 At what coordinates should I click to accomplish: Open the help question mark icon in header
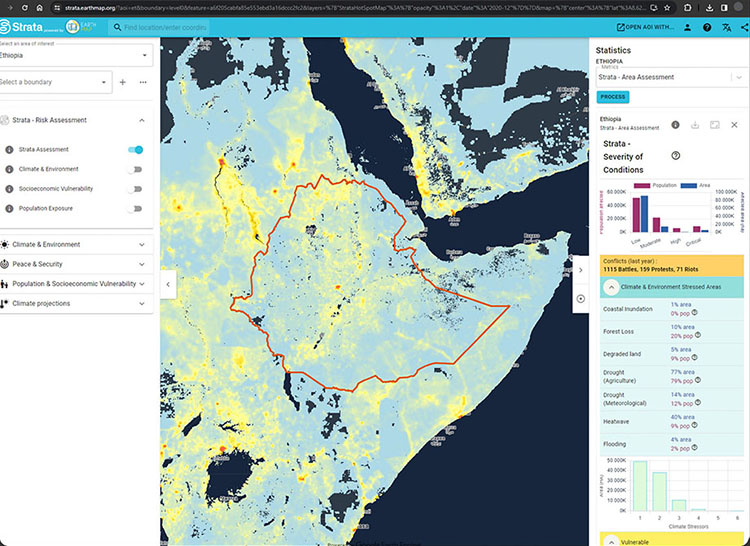click(707, 27)
